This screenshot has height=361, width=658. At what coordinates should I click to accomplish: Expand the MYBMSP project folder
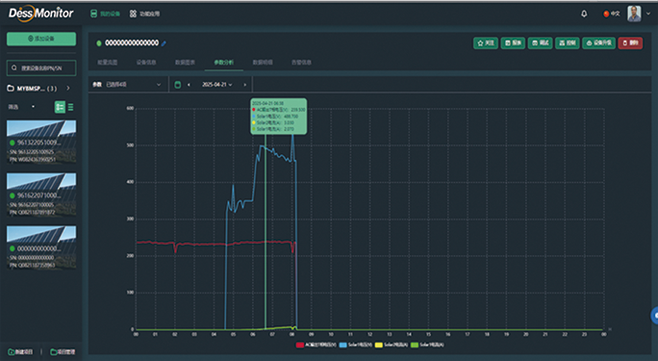coord(68,88)
